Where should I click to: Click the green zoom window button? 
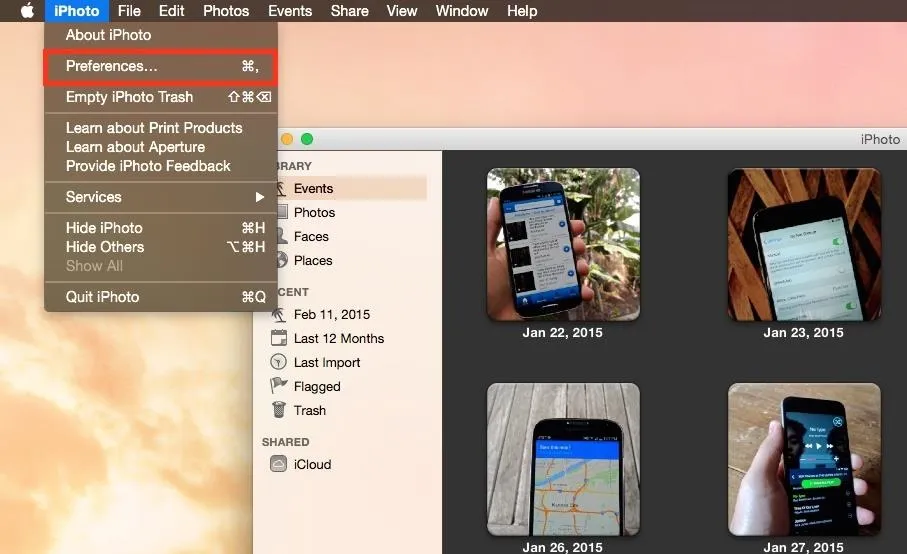click(x=307, y=139)
